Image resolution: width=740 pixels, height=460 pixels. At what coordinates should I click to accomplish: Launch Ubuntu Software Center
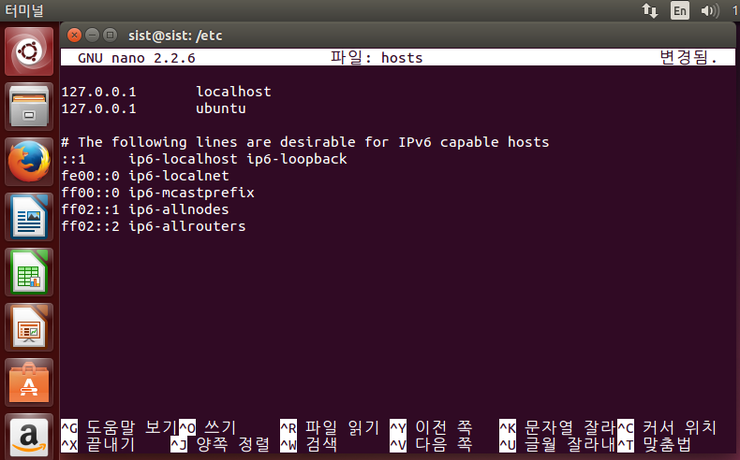click(29, 382)
